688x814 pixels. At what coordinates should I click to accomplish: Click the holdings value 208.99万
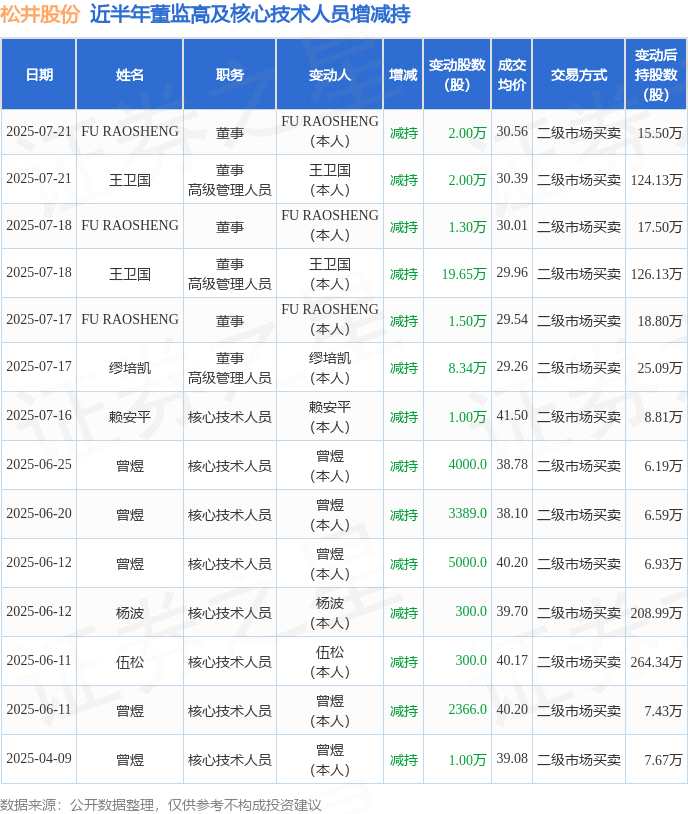coord(656,613)
